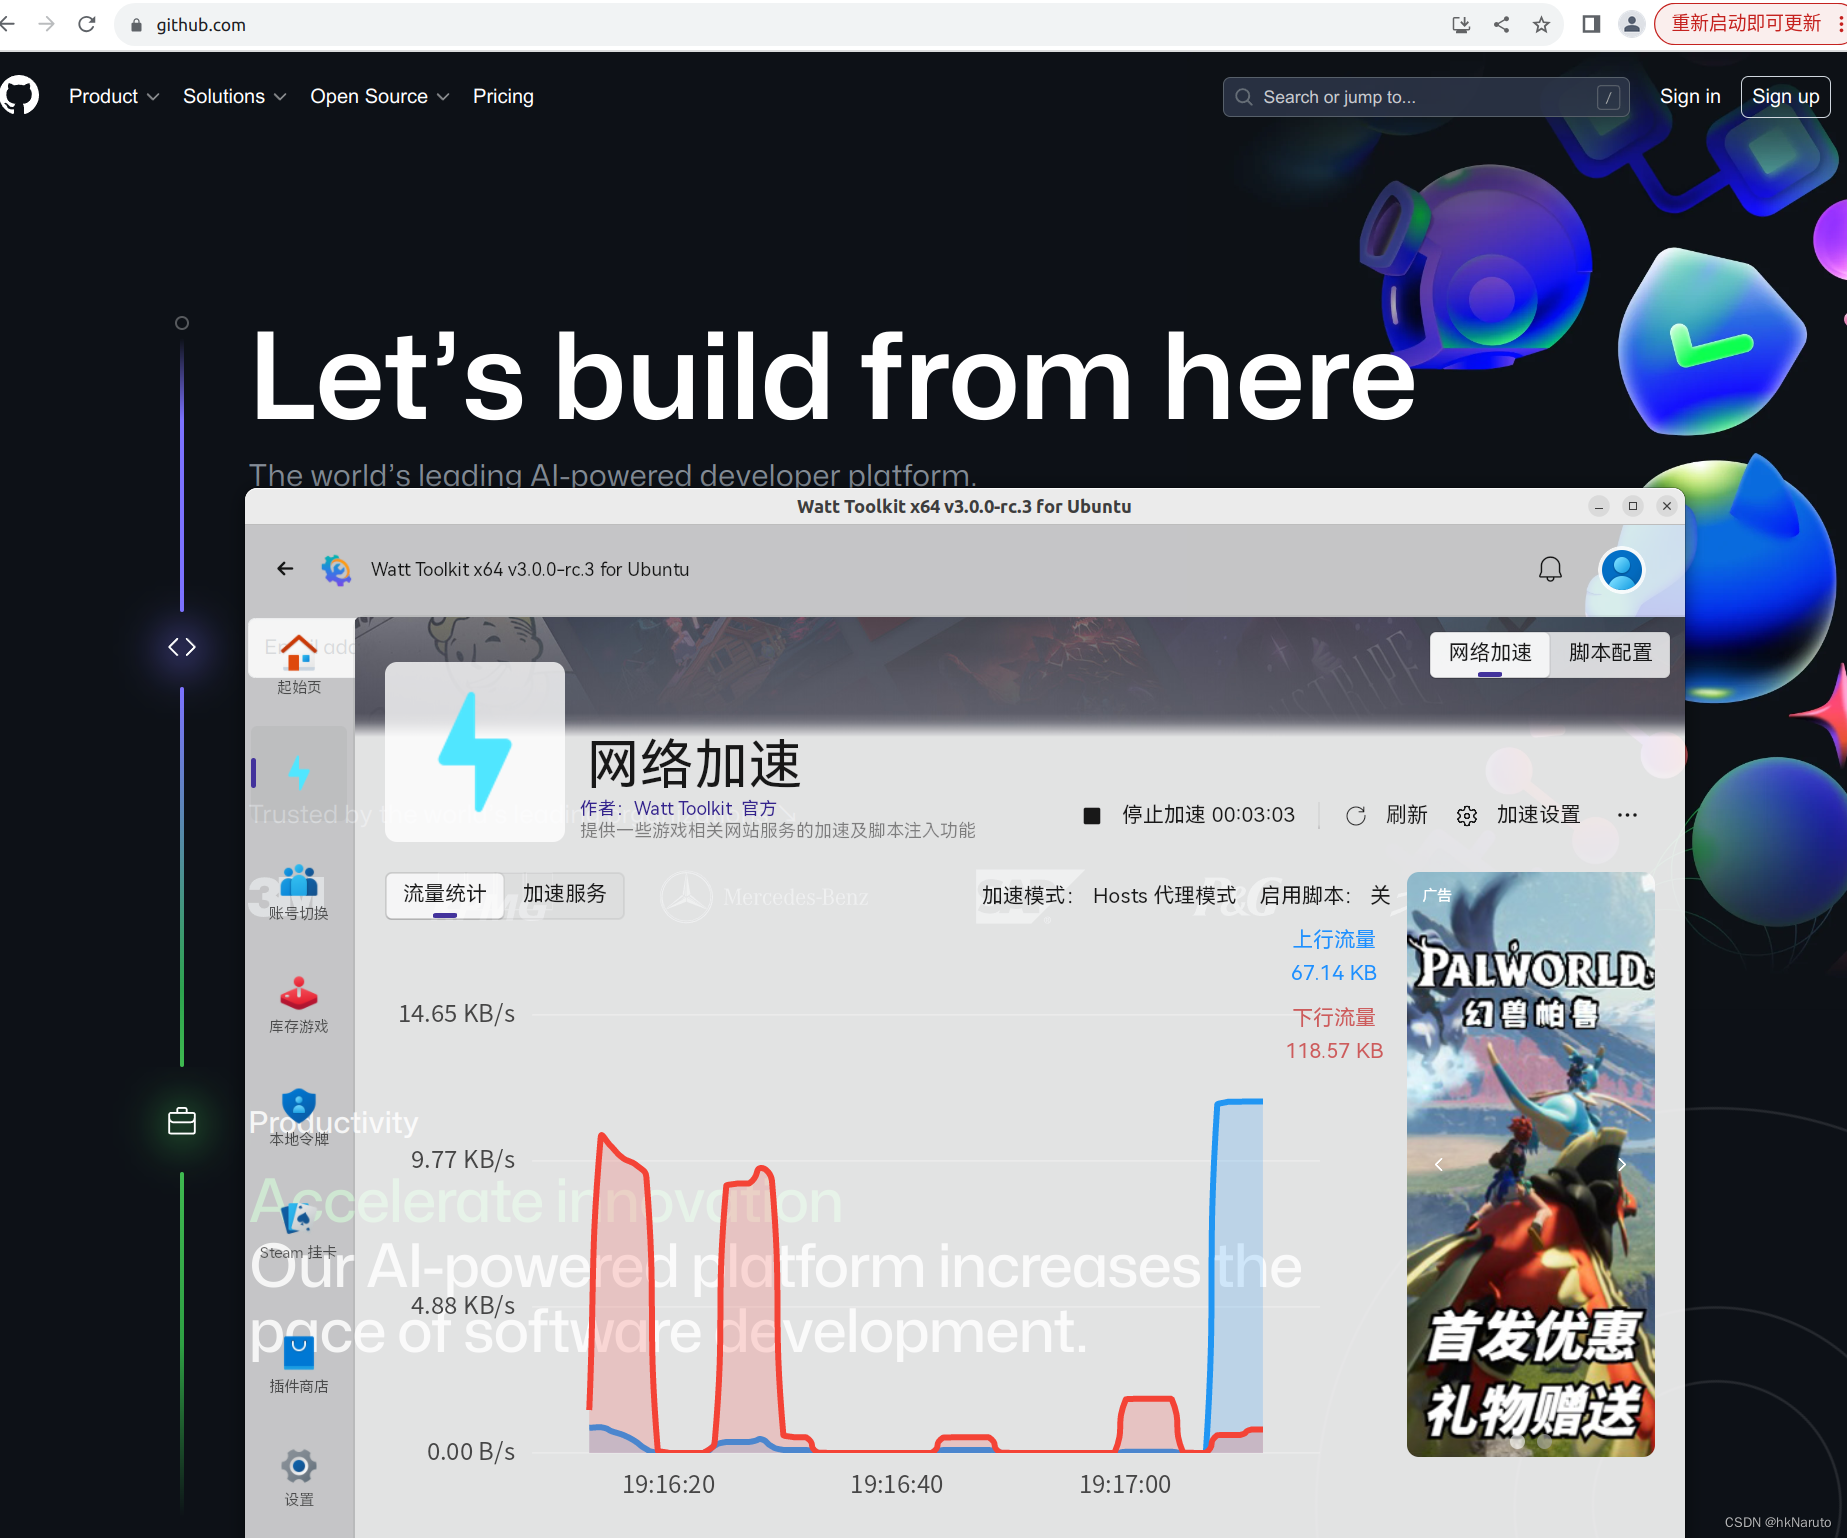Image resolution: width=1847 pixels, height=1538 pixels.
Task: Open 本地令牌 local token in sidebar
Action: coord(299,1106)
